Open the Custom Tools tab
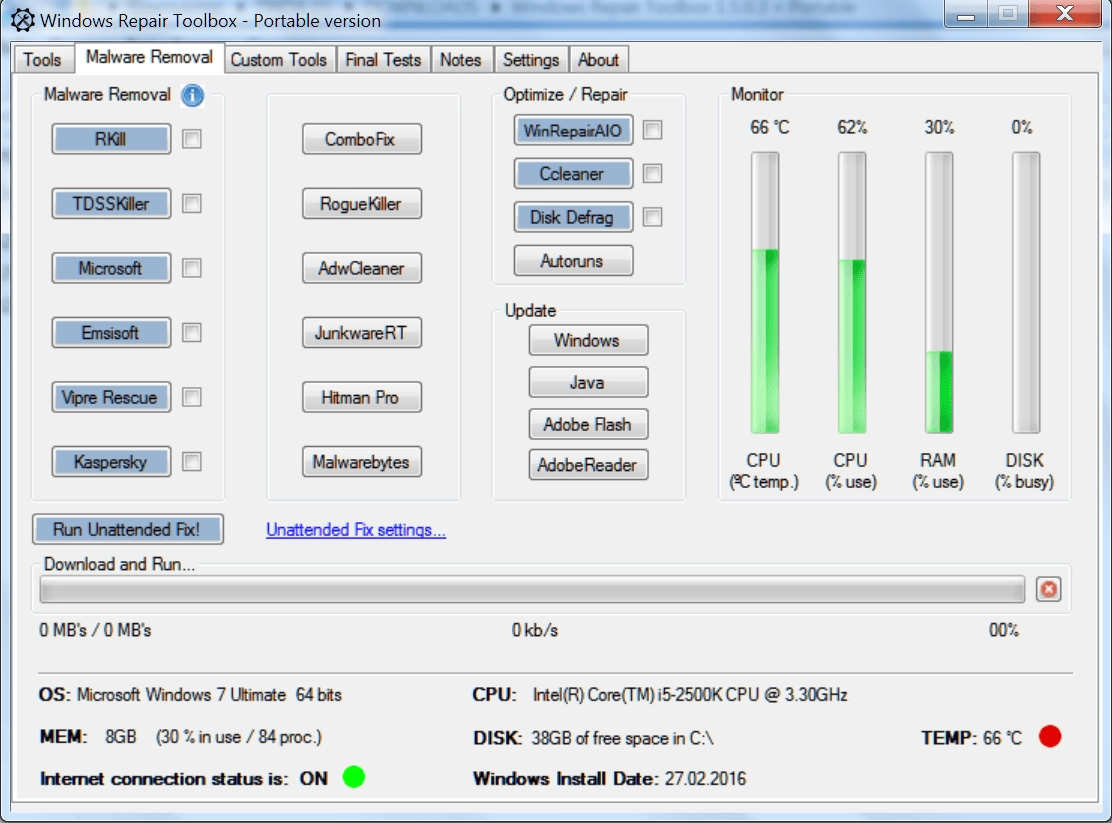1112x823 pixels. click(x=279, y=60)
